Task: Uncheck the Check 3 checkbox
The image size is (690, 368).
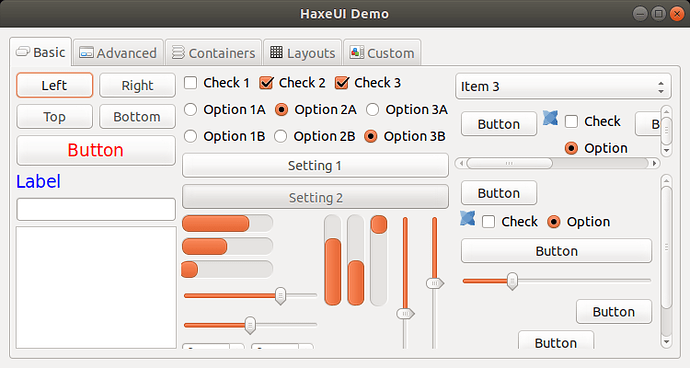Action: pyautogui.click(x=342, y=83)
